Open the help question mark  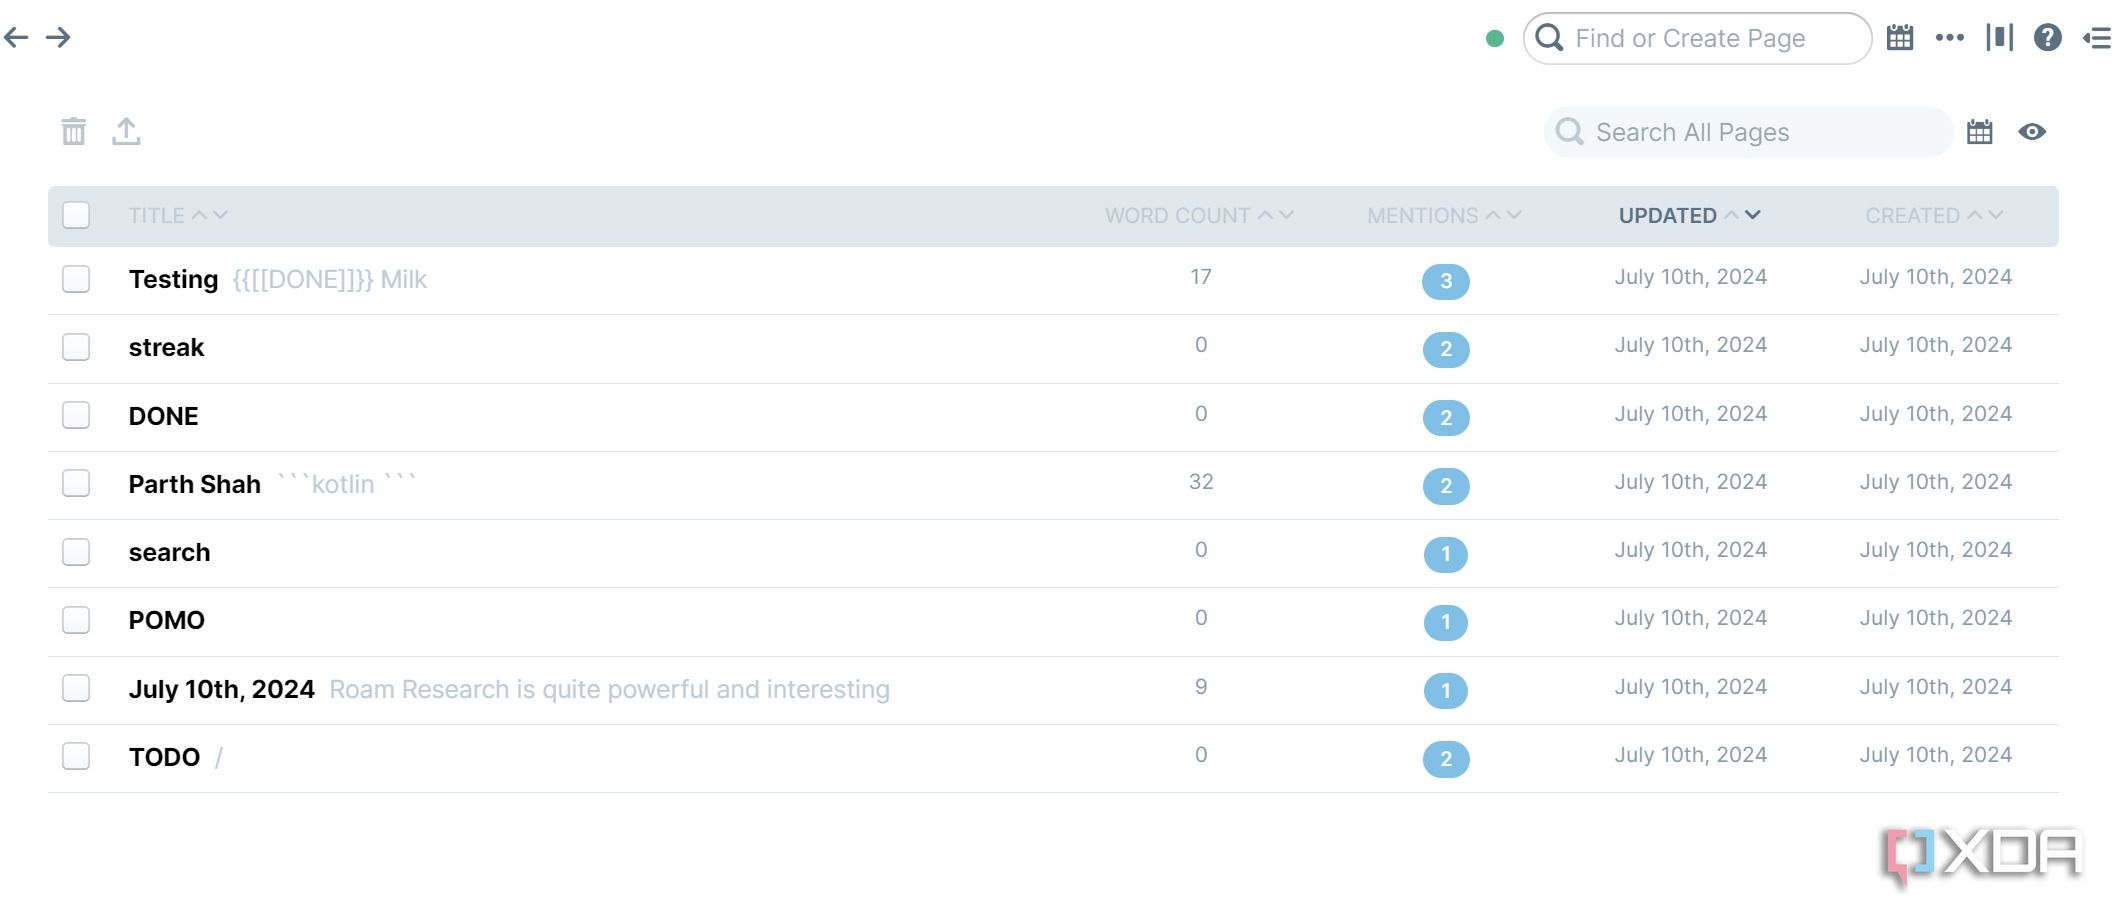point(2048,38)
